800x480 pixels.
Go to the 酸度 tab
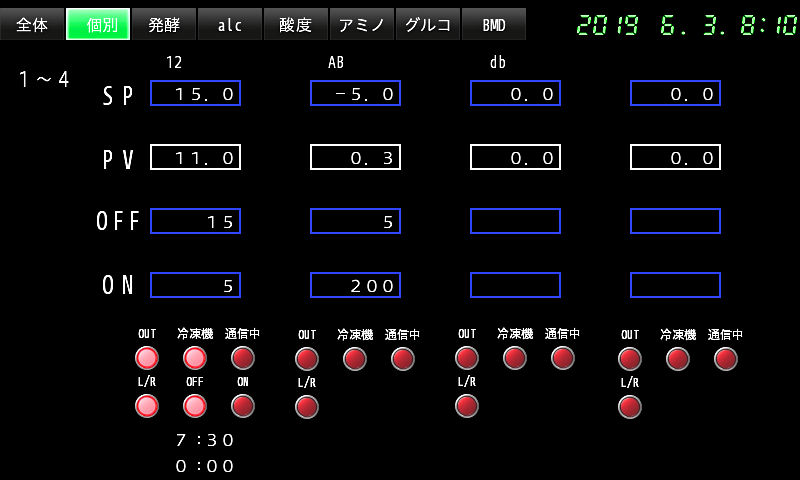(296, 24)
